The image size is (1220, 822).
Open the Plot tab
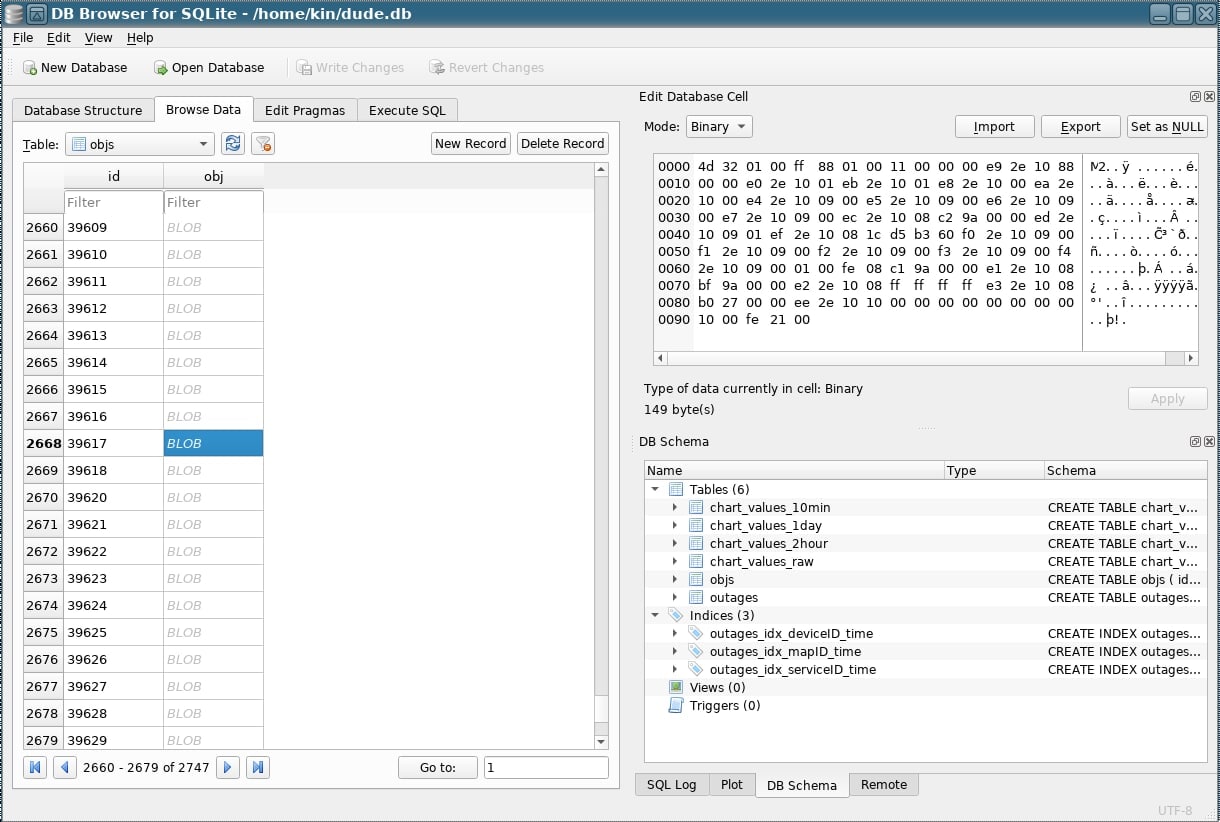(732, 785)
